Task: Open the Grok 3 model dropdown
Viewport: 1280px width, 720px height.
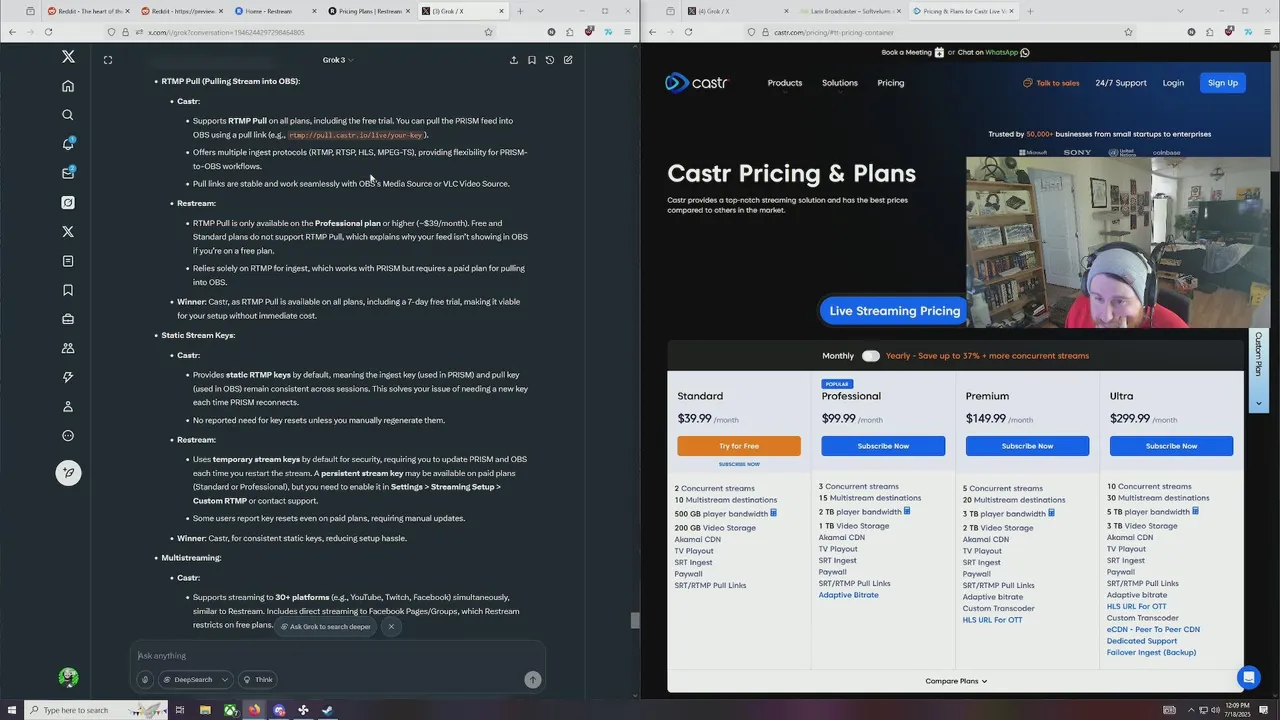Action: 338,60
